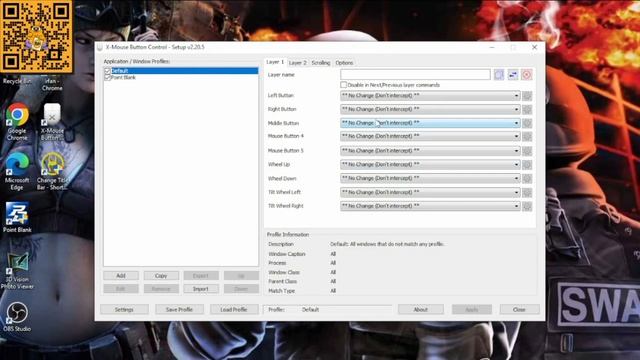Switch to the Layer 1 tab
640x360 pixels.
point(275,62)
